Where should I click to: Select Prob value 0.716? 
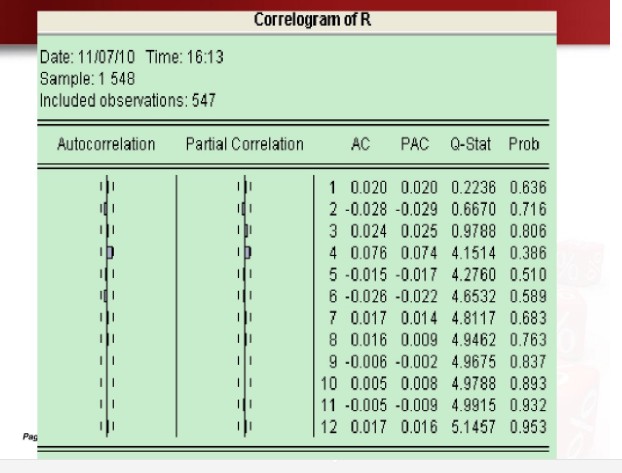[528, 209]
